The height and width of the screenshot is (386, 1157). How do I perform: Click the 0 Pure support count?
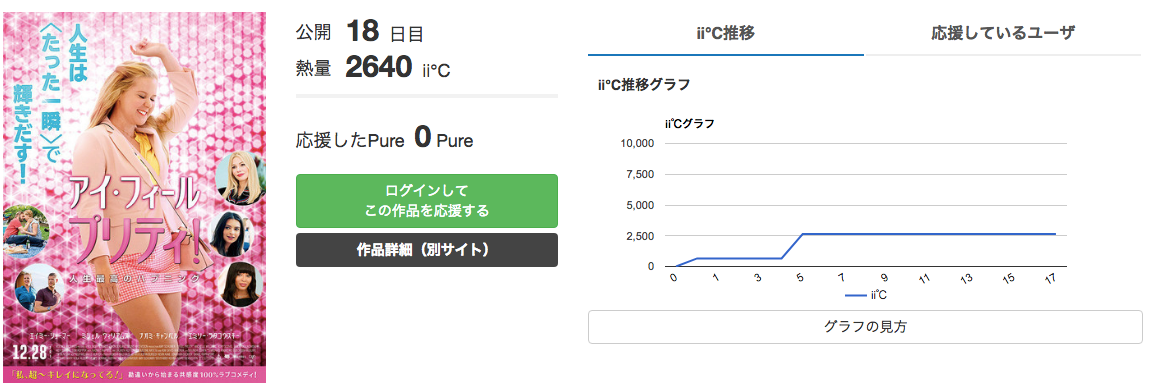(443, 139)
